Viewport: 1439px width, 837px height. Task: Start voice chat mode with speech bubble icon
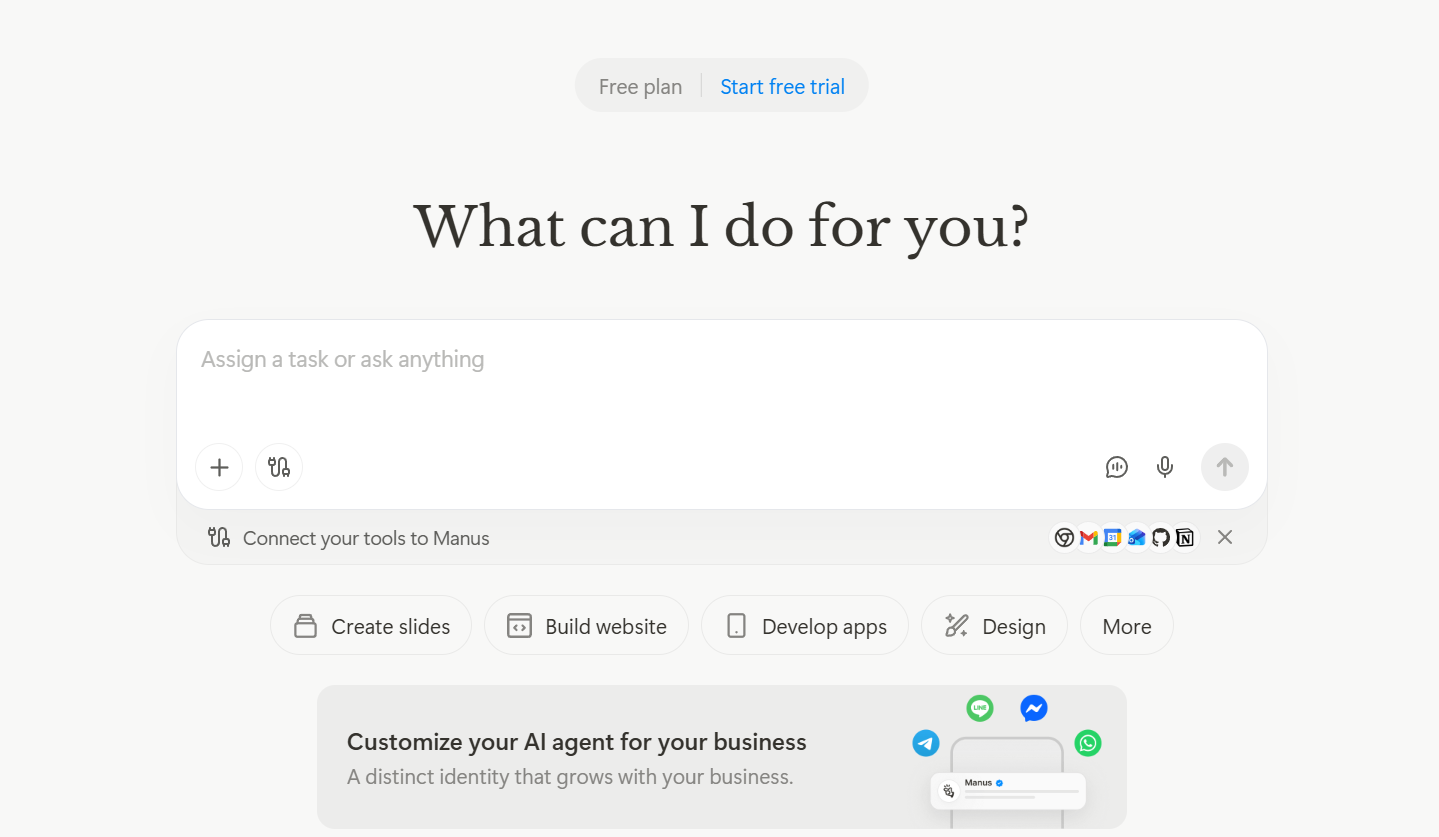coord(1116,467)
